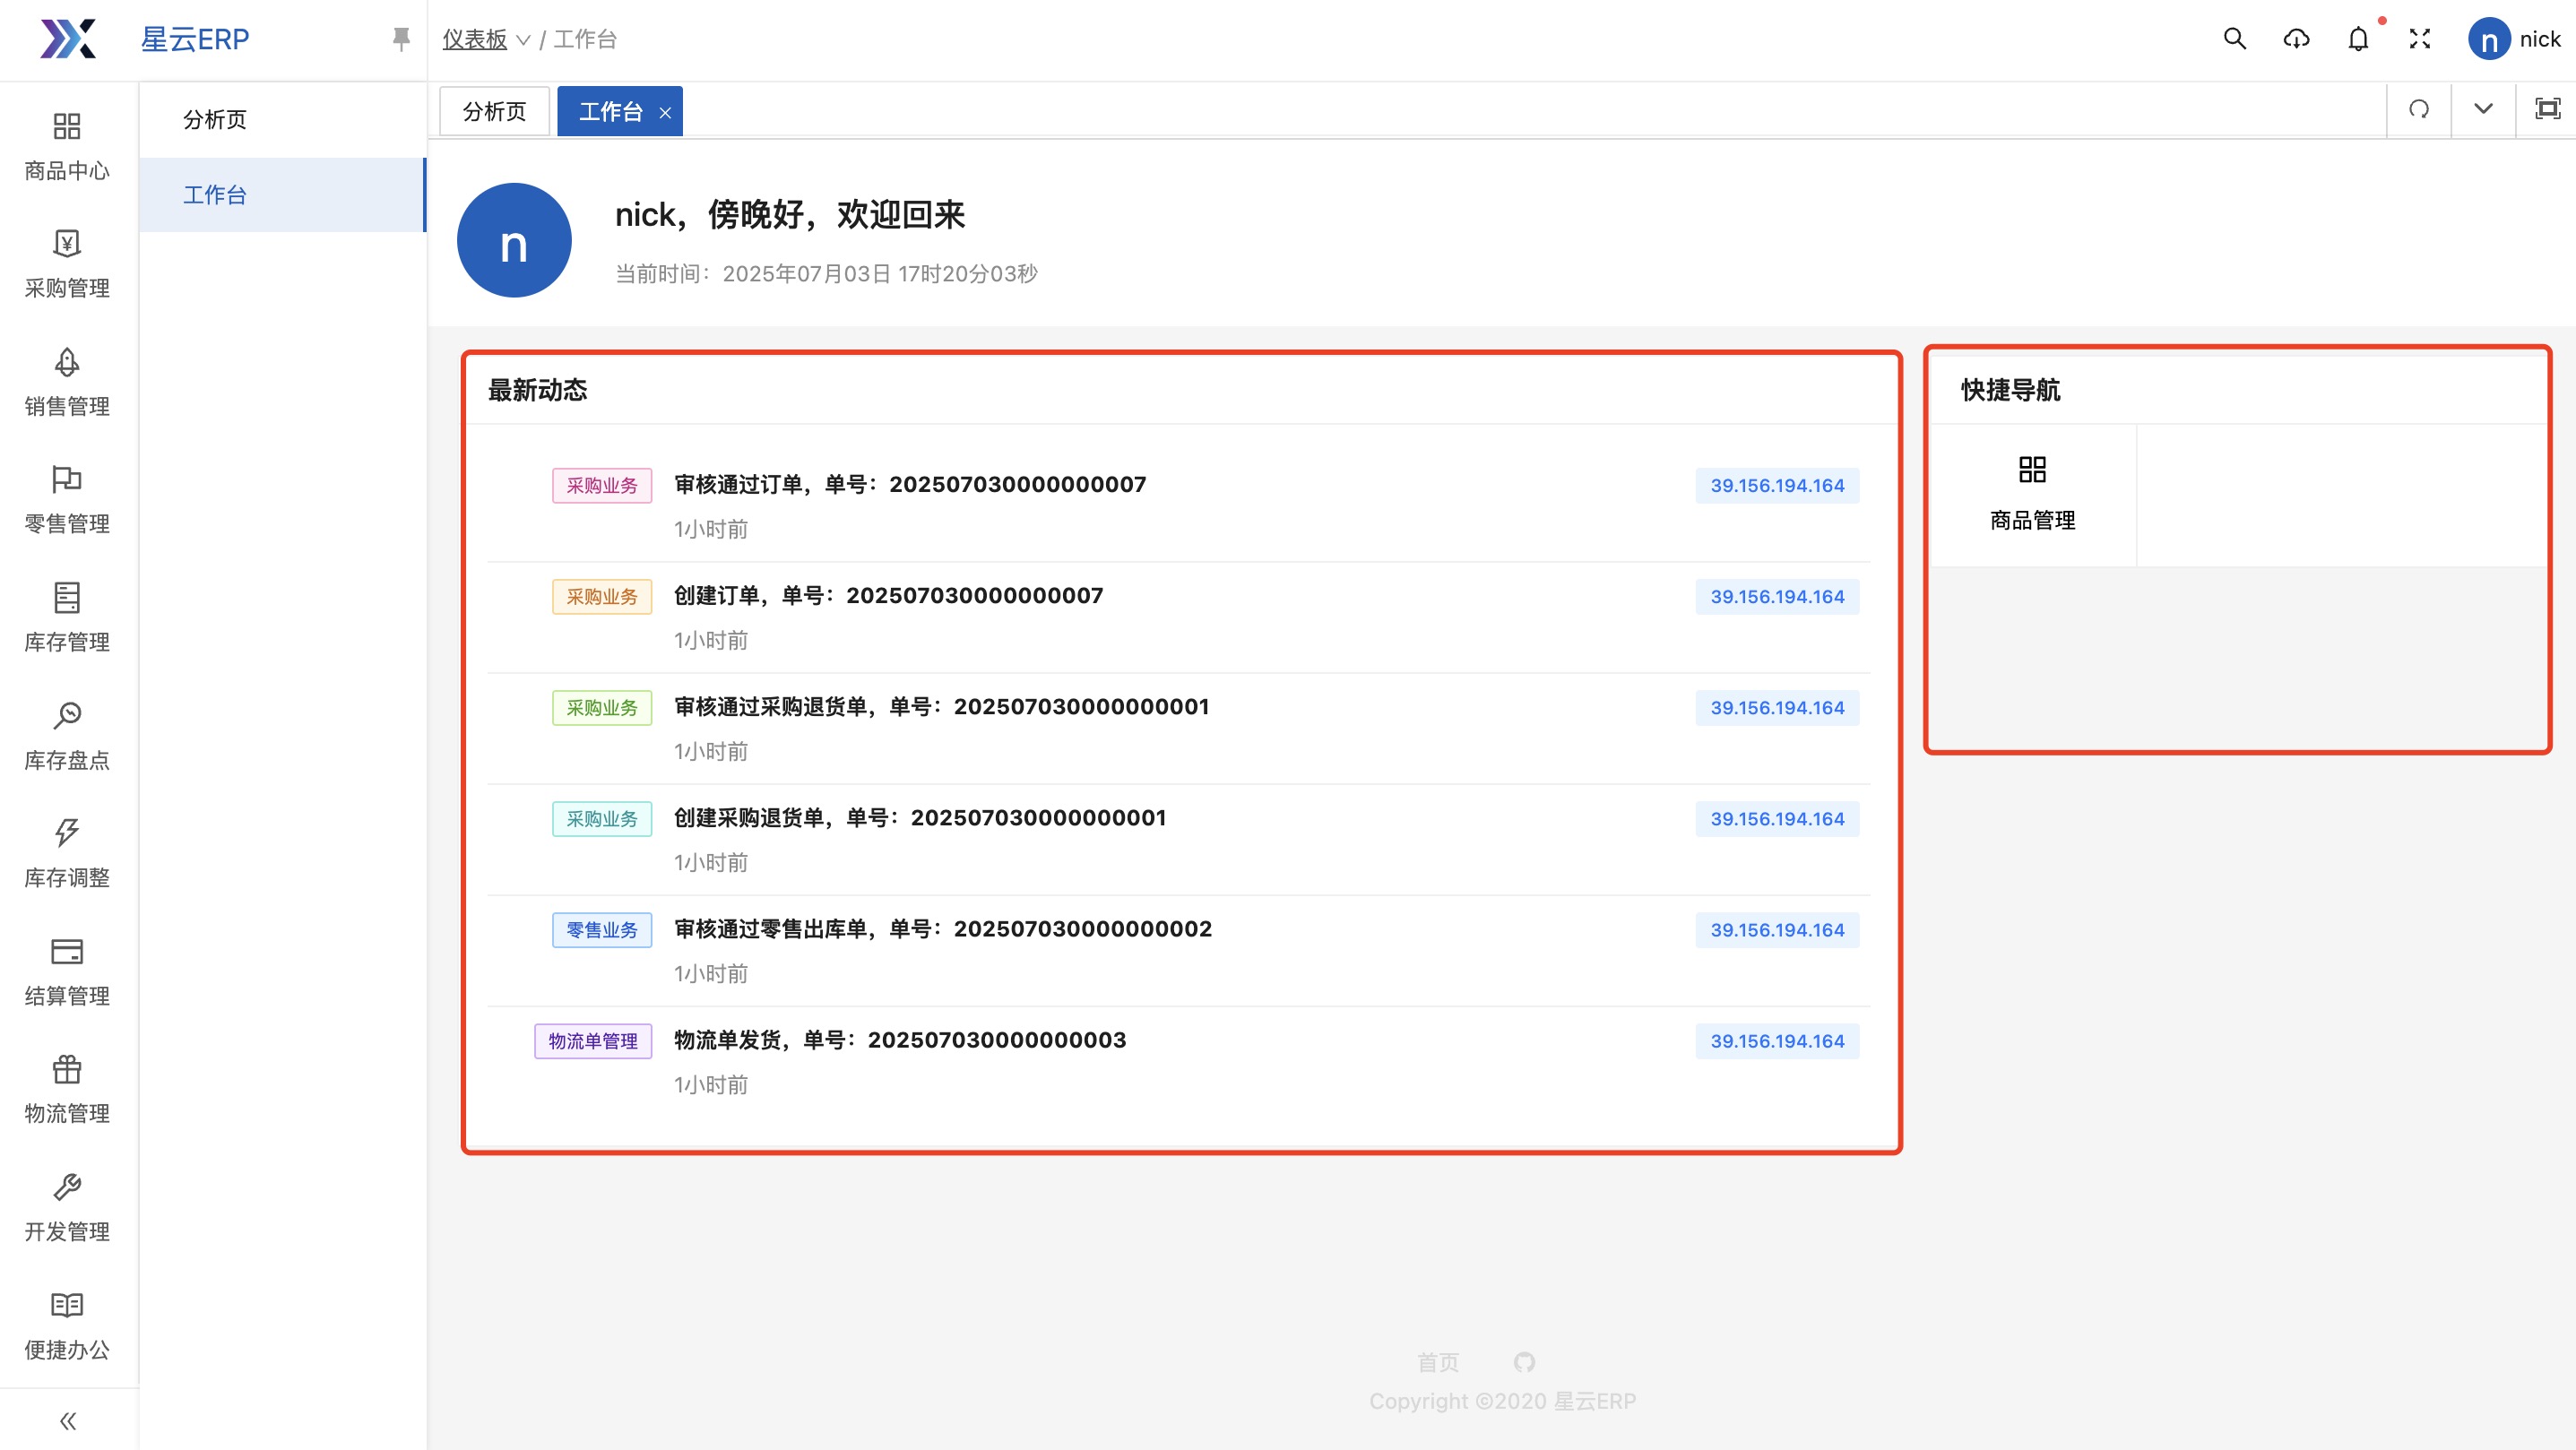
Task: Click the cloud download icon
Action: (2296, 39)
